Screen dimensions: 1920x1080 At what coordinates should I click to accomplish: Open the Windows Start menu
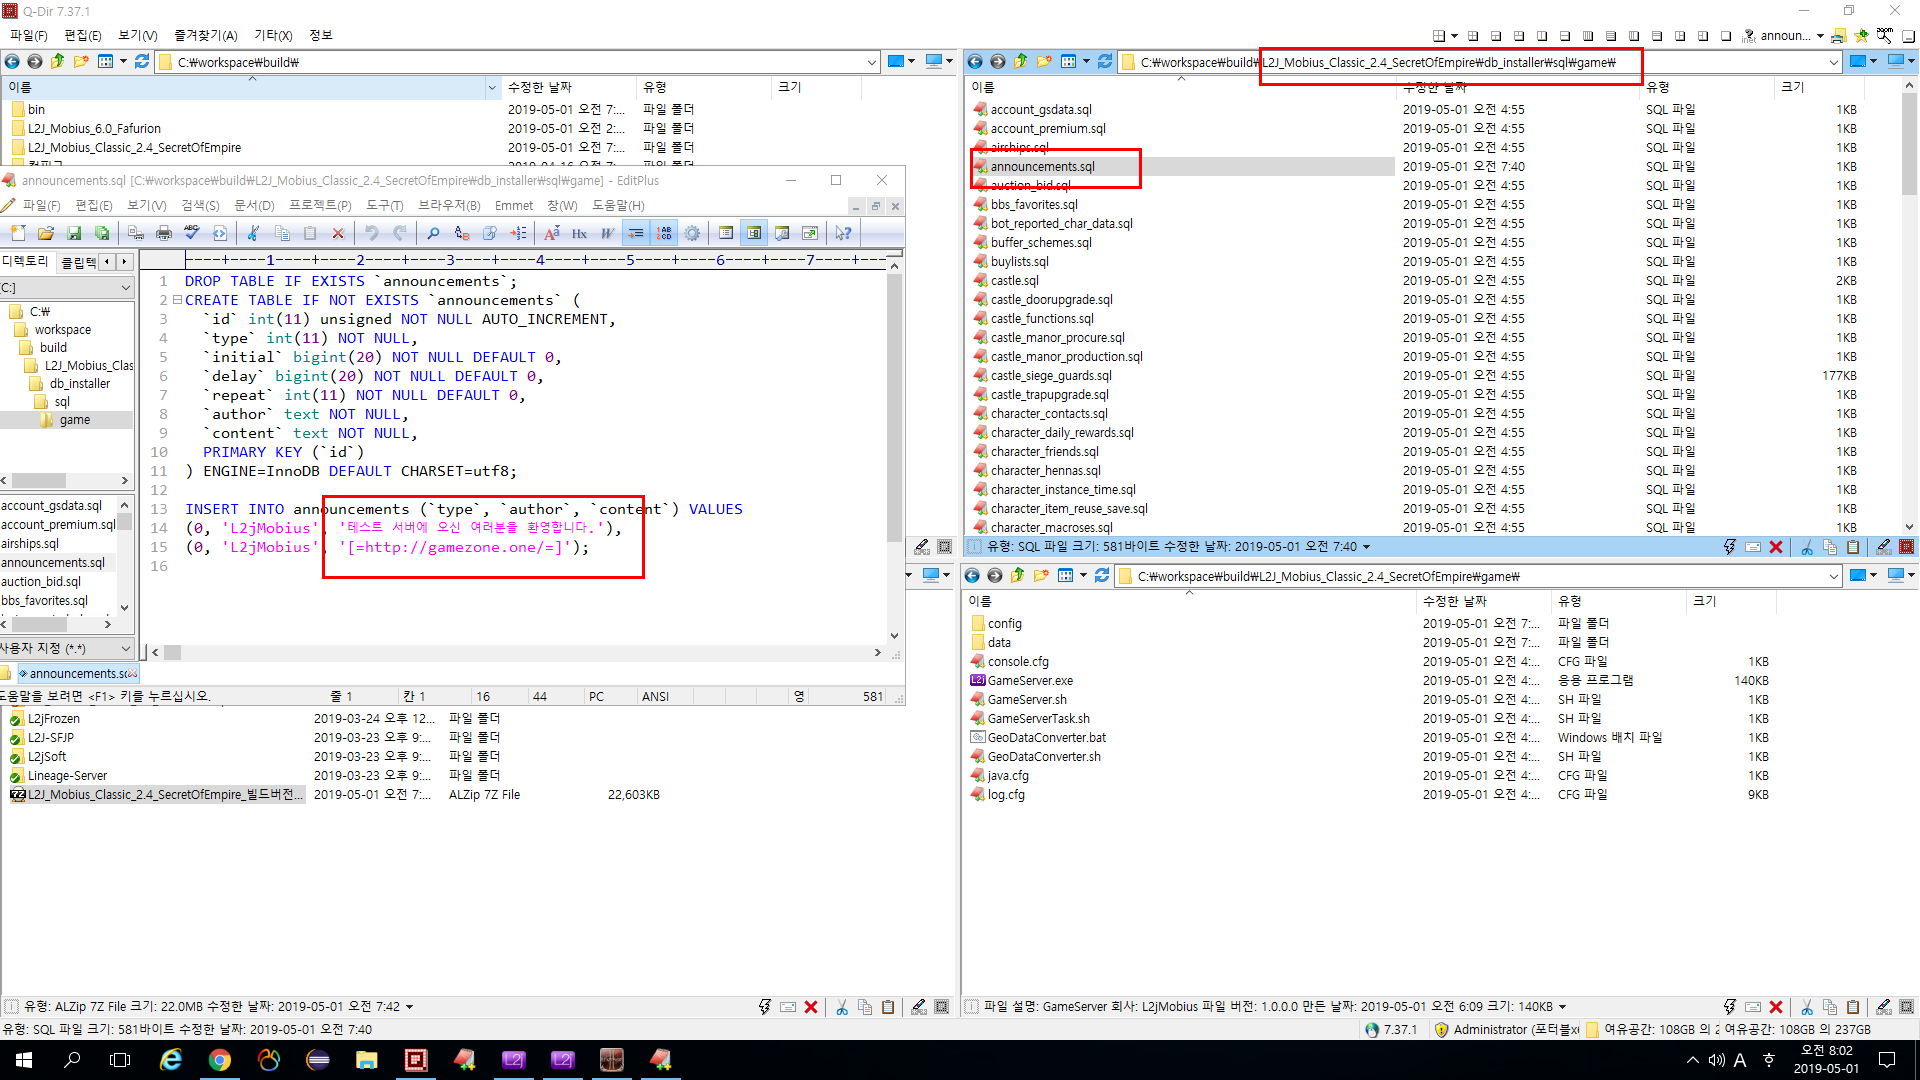(24, 1060)
